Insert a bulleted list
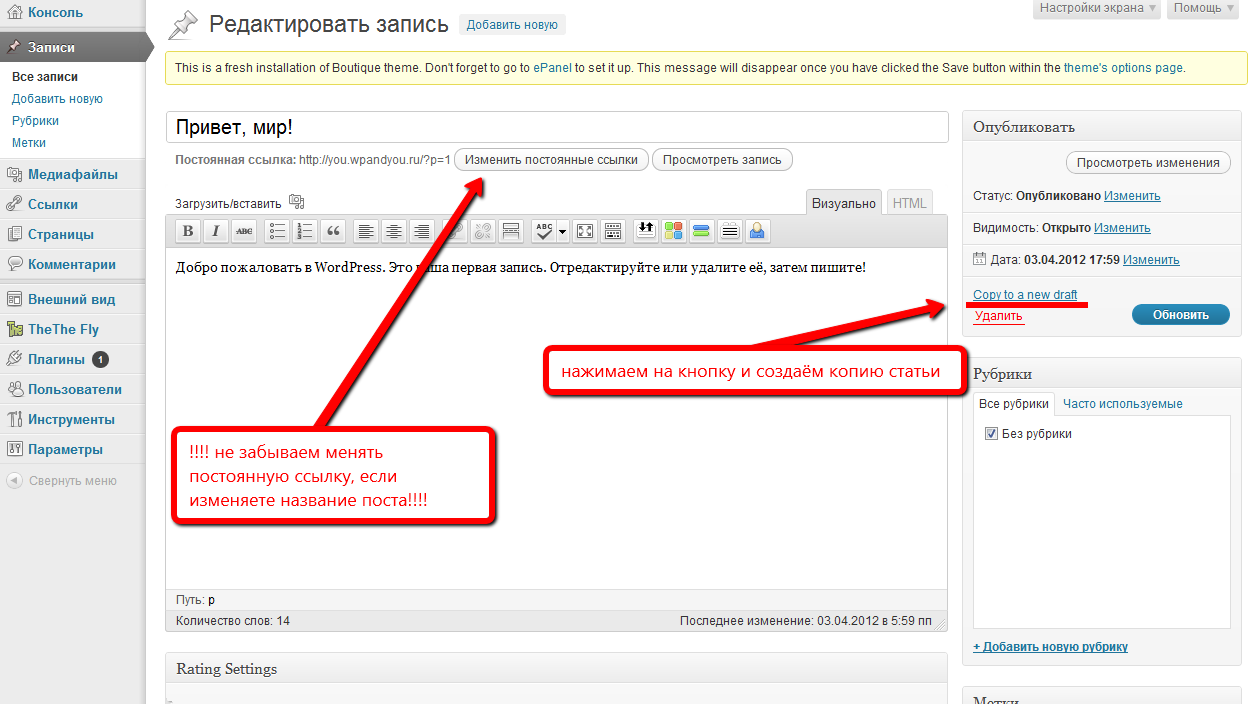This screenshot has width=1260, height=704. (277, 231)
